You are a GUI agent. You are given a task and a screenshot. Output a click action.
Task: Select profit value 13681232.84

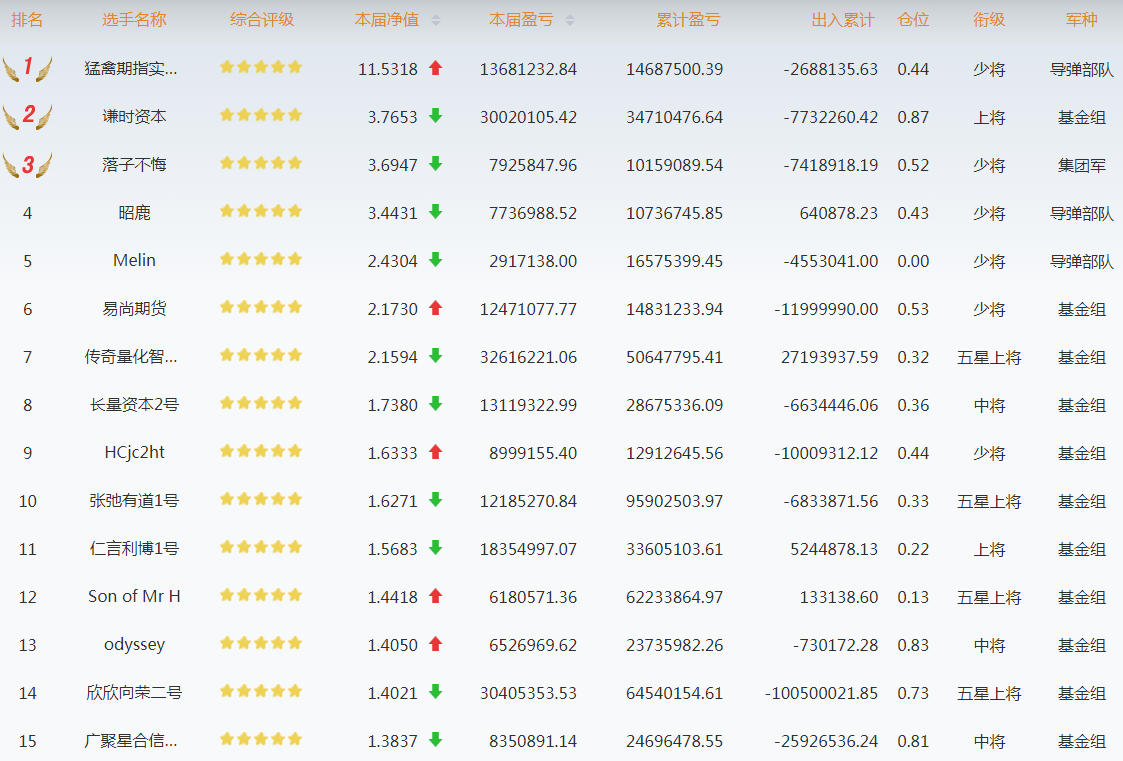pyautogui.click(x=528, y=69)
